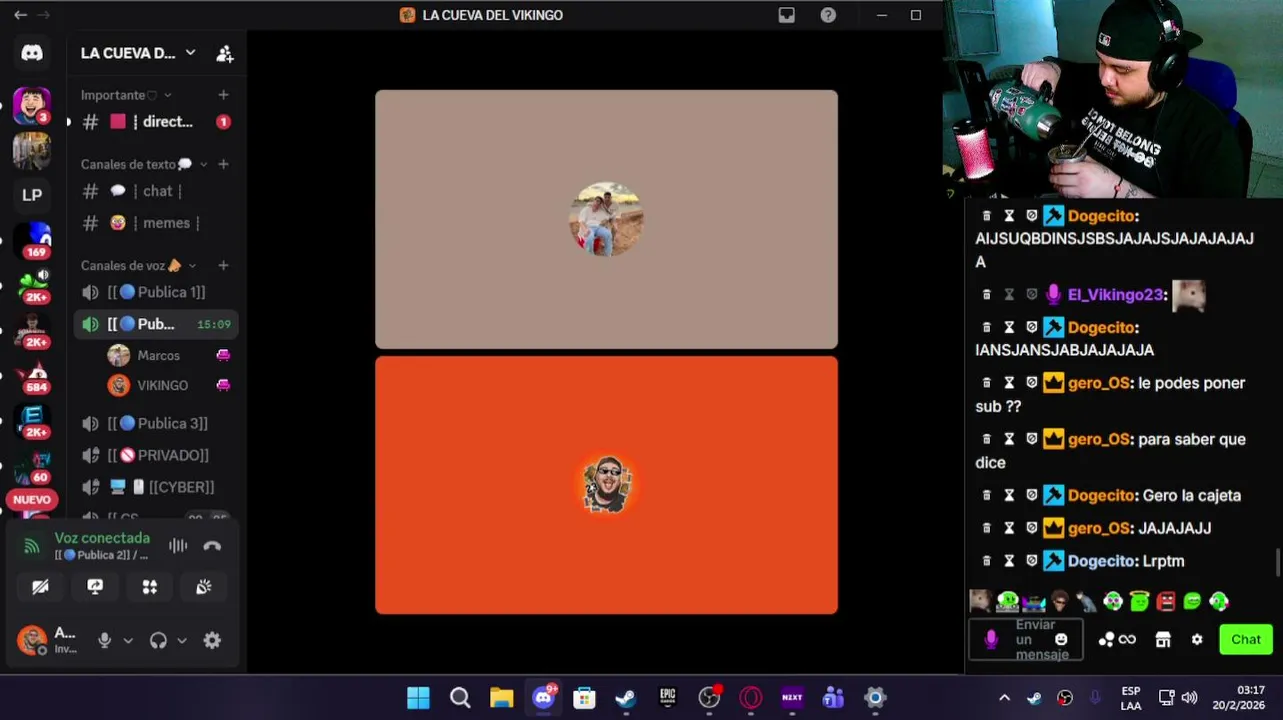
Task: Collapse the Importante category
Action: [126, 95]
